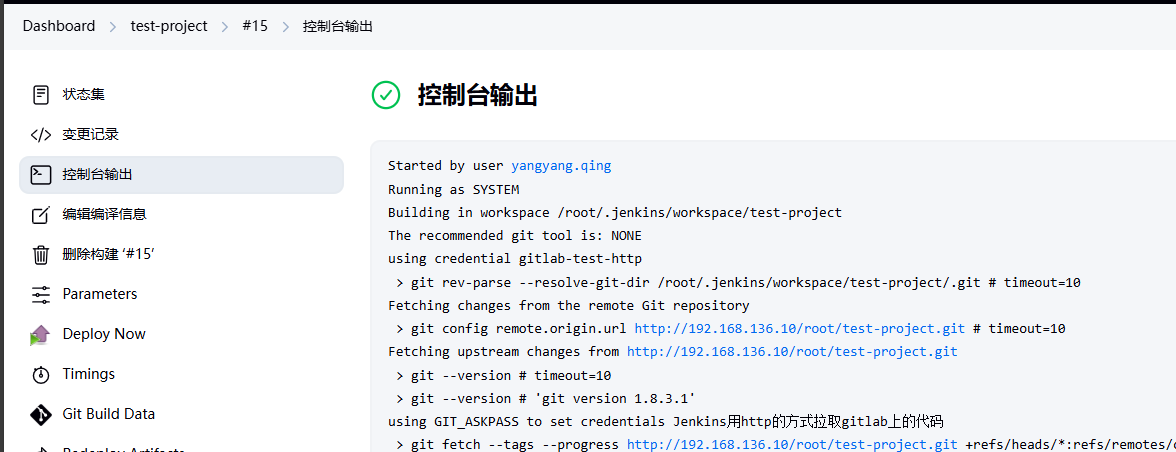Viewport: 1176px width, 452px height.
Task: Click the 控制台输出 page heading
Action: [x=477, y=96]
